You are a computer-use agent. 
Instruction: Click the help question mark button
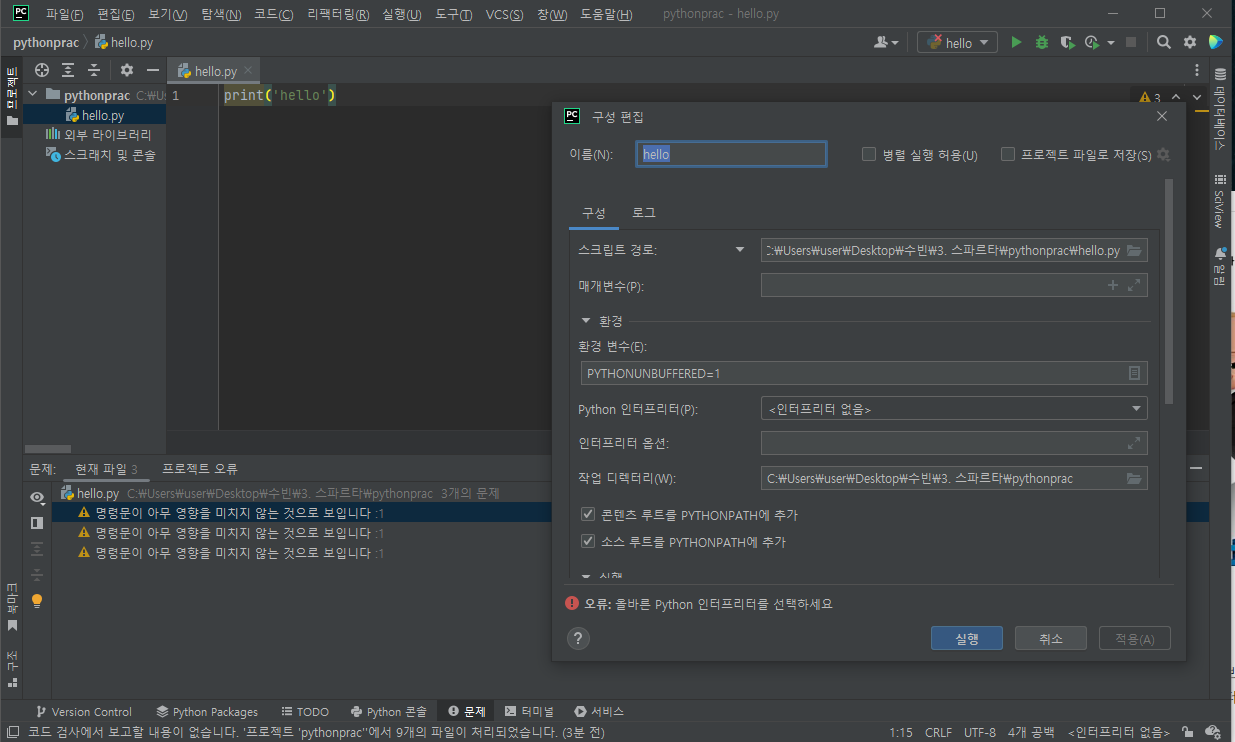[x=578, y=639]
